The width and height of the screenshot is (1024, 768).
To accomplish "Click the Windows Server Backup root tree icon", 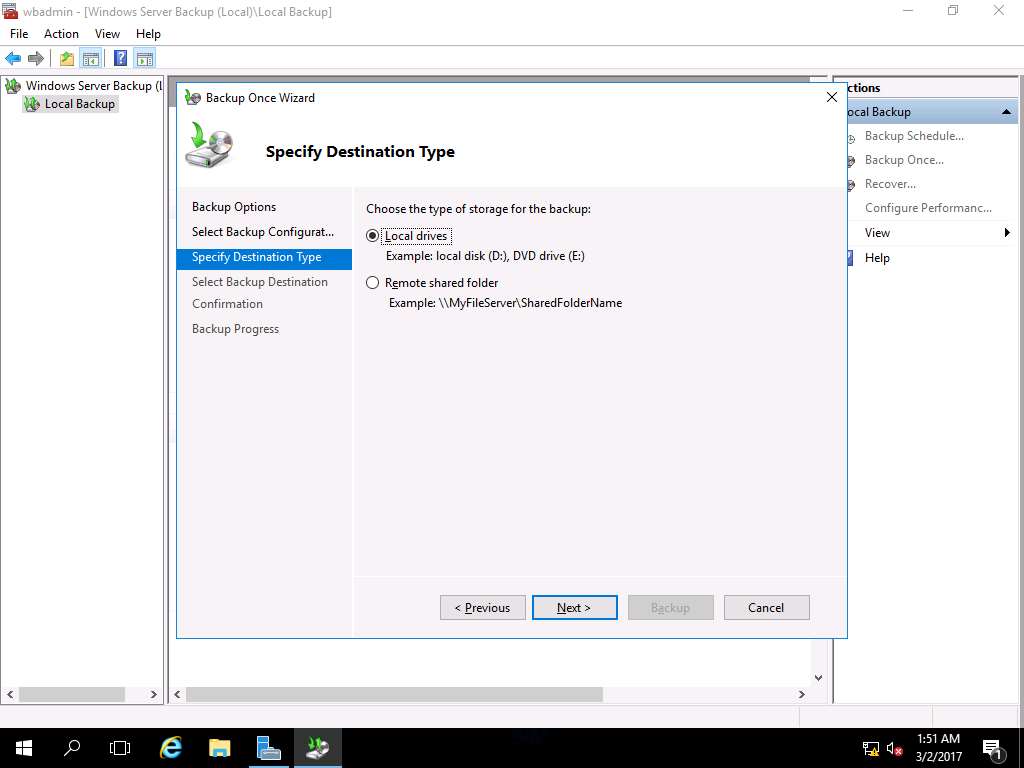I will click(x=13, y=86).
